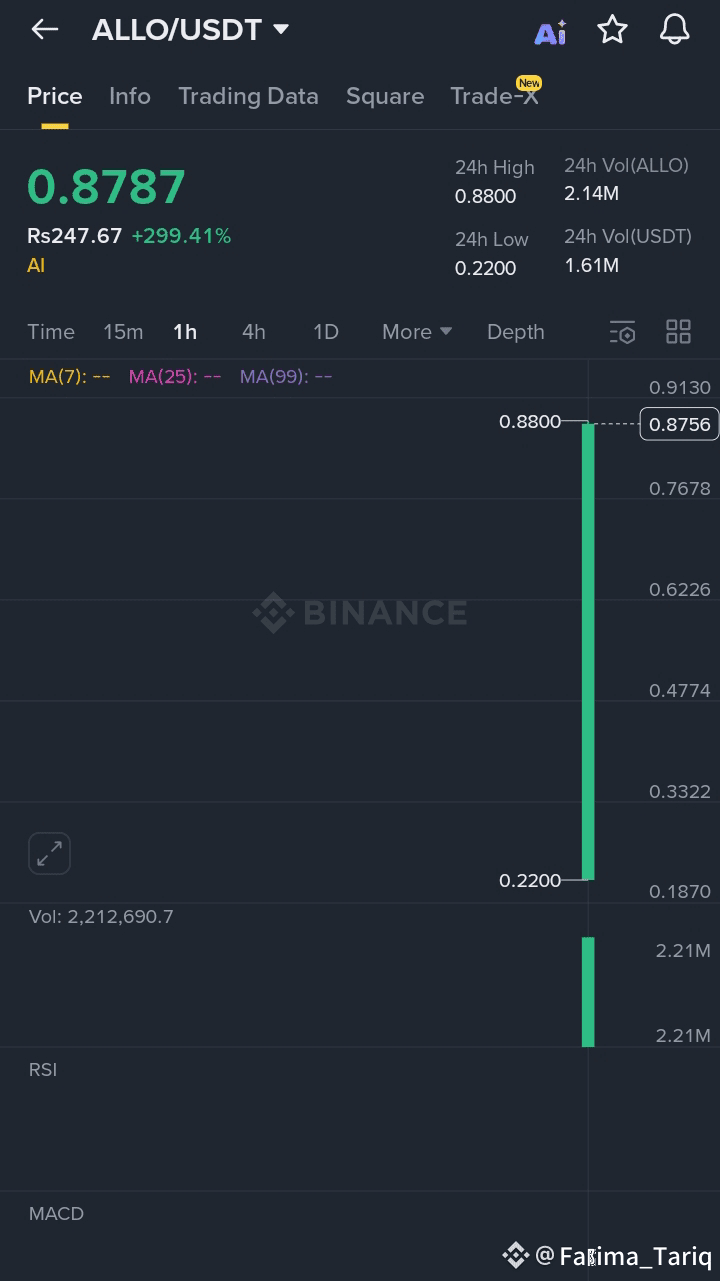
Task: Open the Square tab
Action: coord(385,96)
